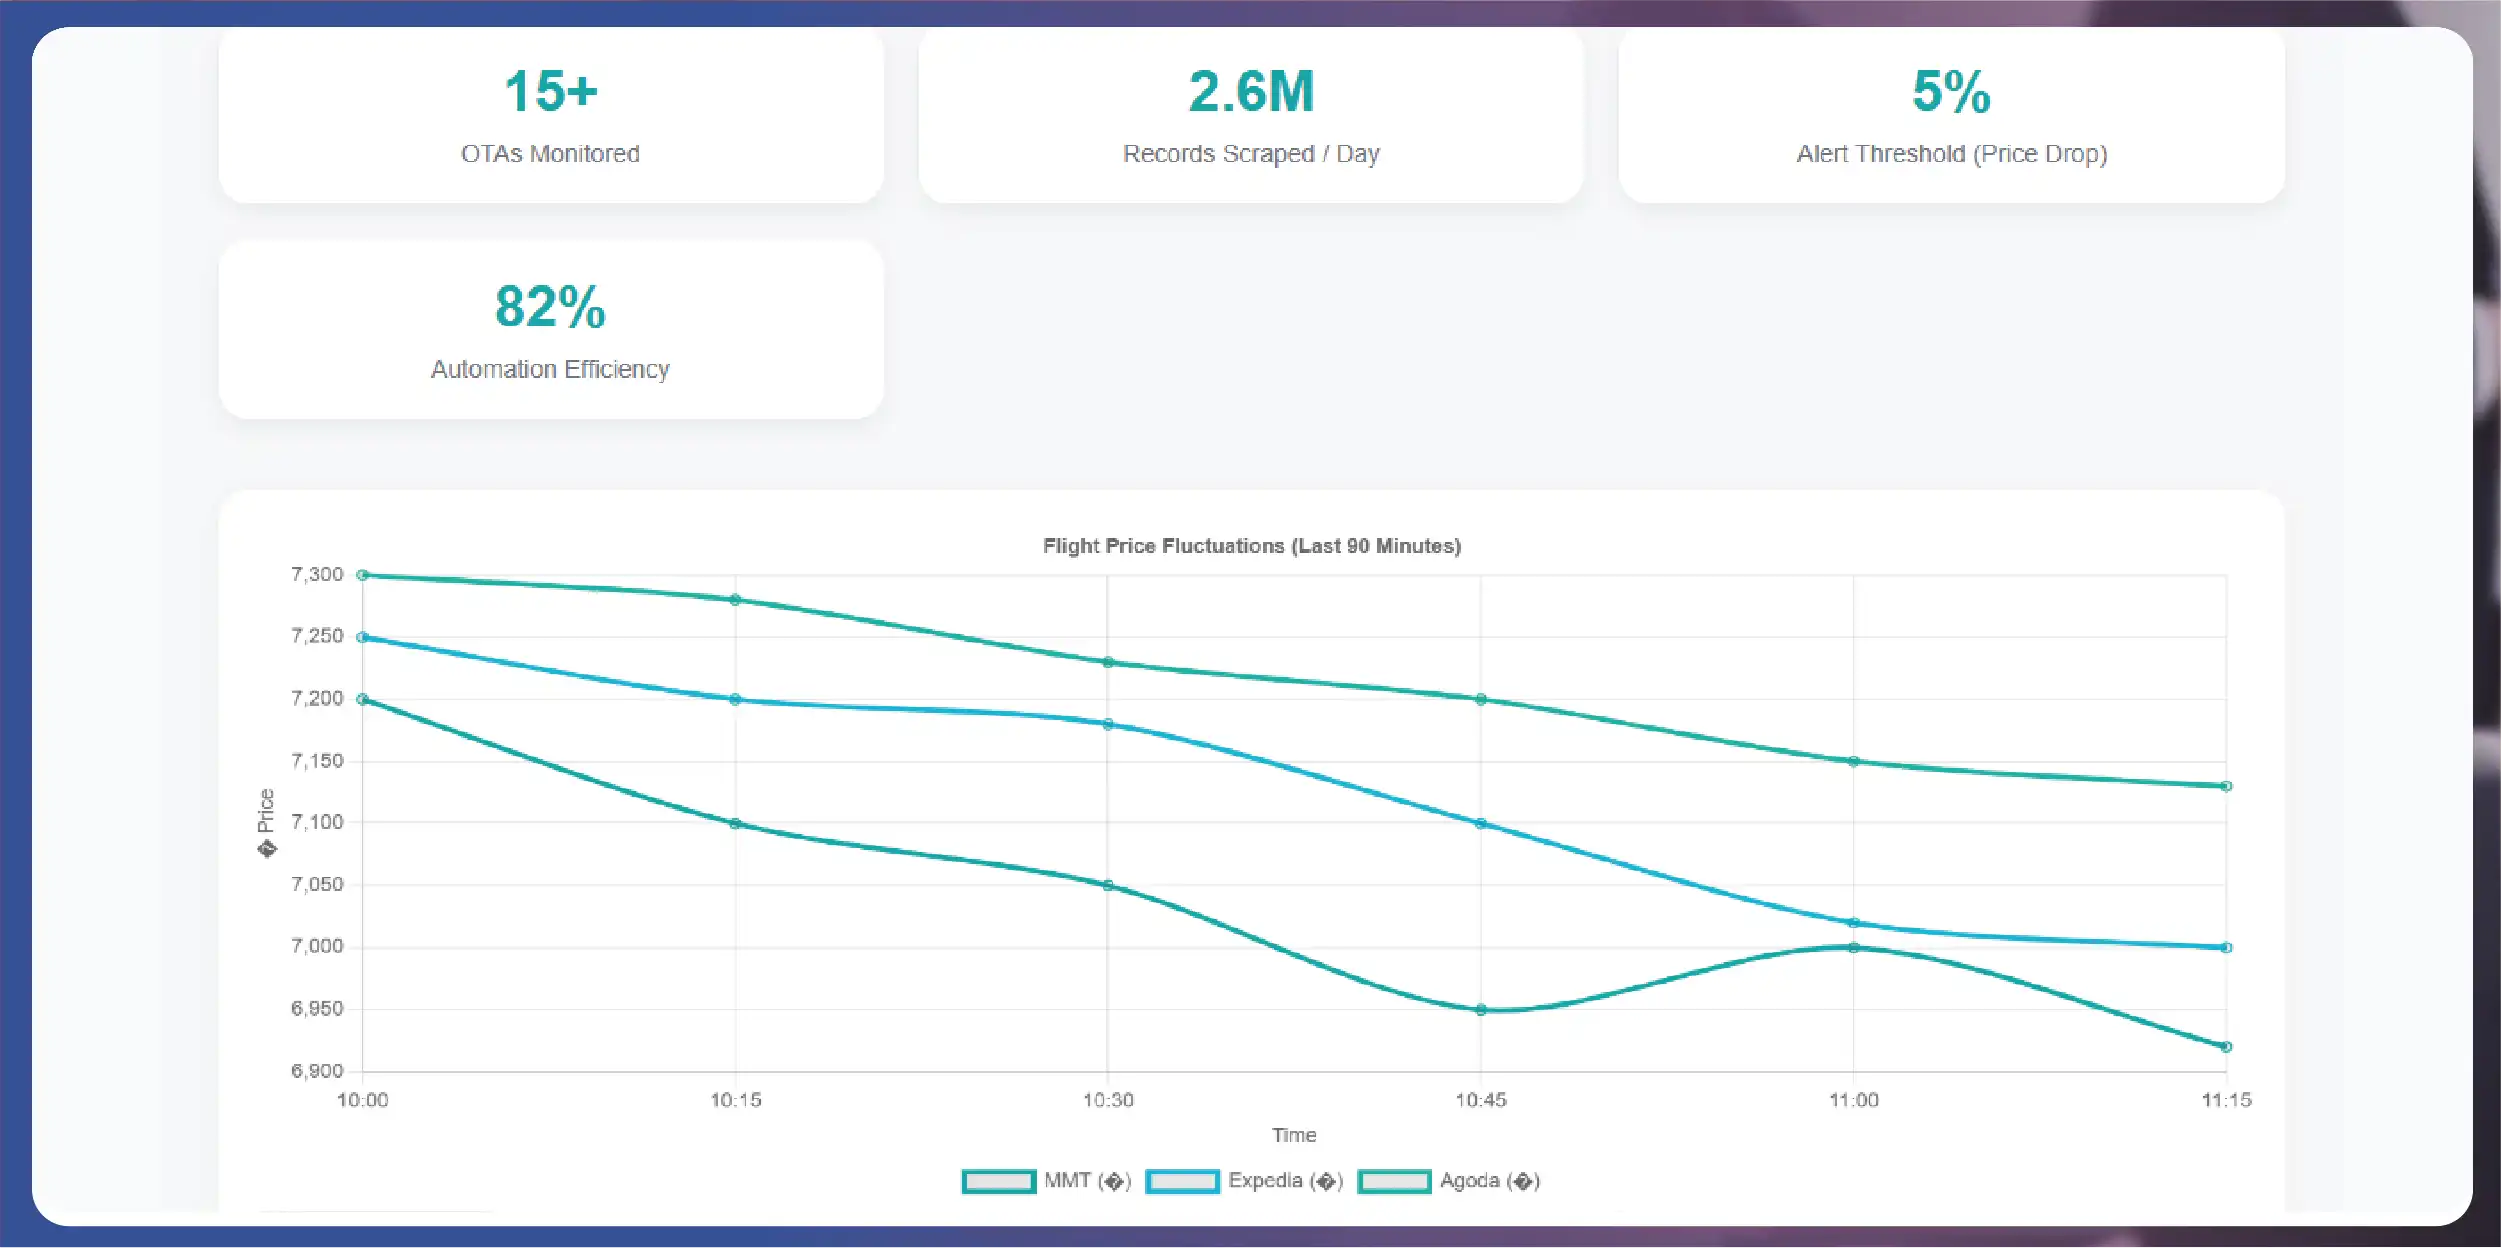Viewport: 2501px width, 1248px height.
Task: Open the 82% Automation Efficiency card
Action: click(551, 330)
